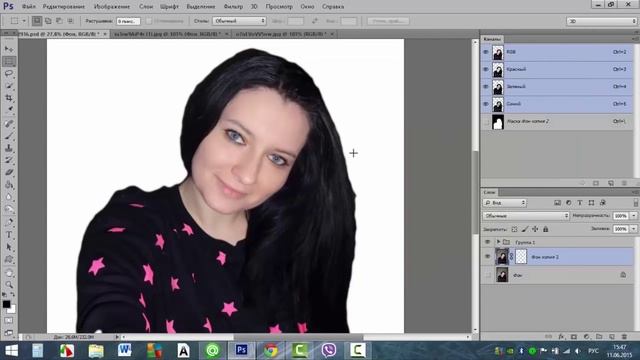Select the Zoom tool
The image size is (640, 360).
(x=9, y=284)
